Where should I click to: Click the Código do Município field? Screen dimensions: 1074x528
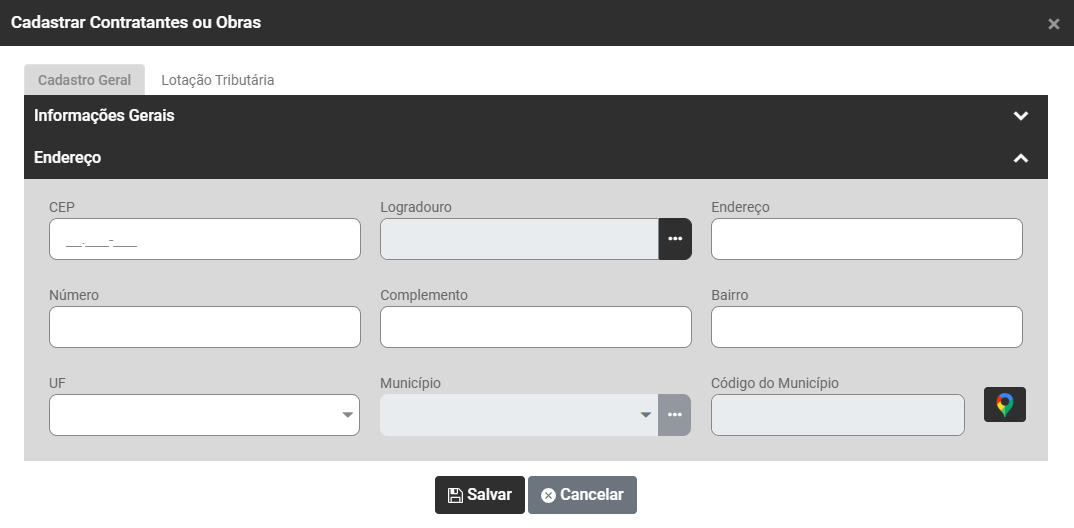pyautogui.click(x=837, y=415)
